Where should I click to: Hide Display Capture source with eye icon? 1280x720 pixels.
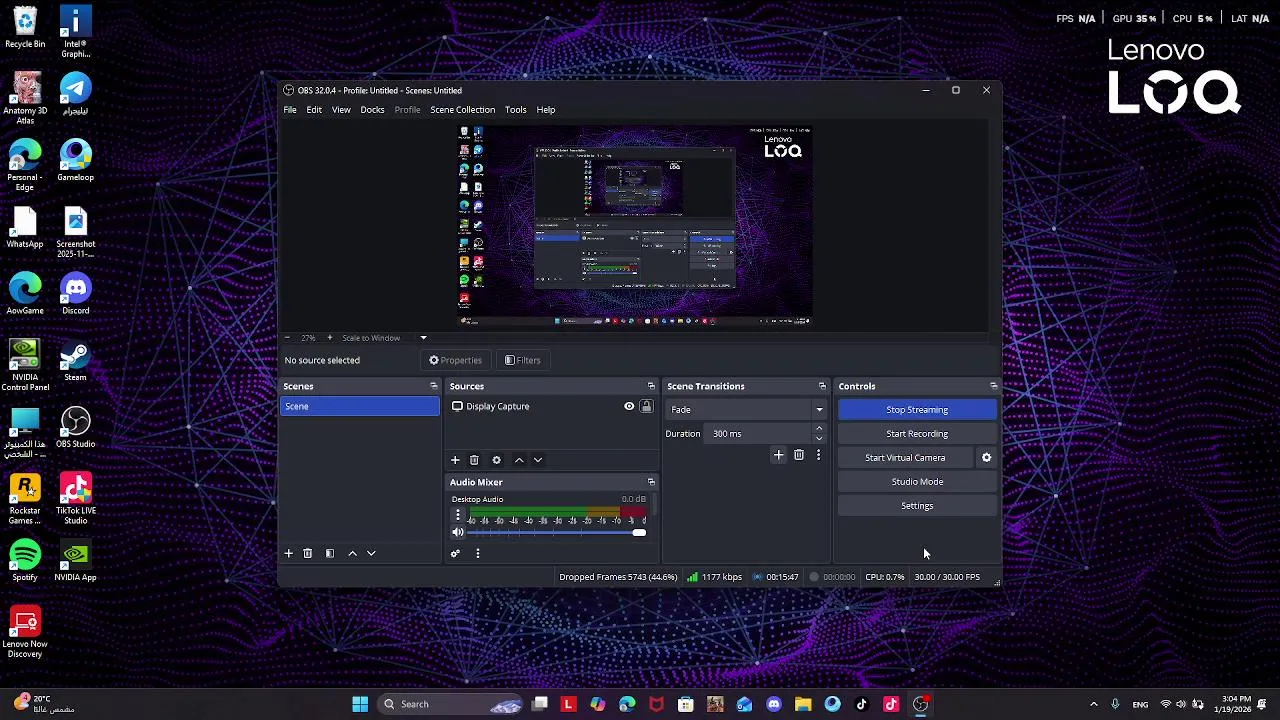(629, 407)
